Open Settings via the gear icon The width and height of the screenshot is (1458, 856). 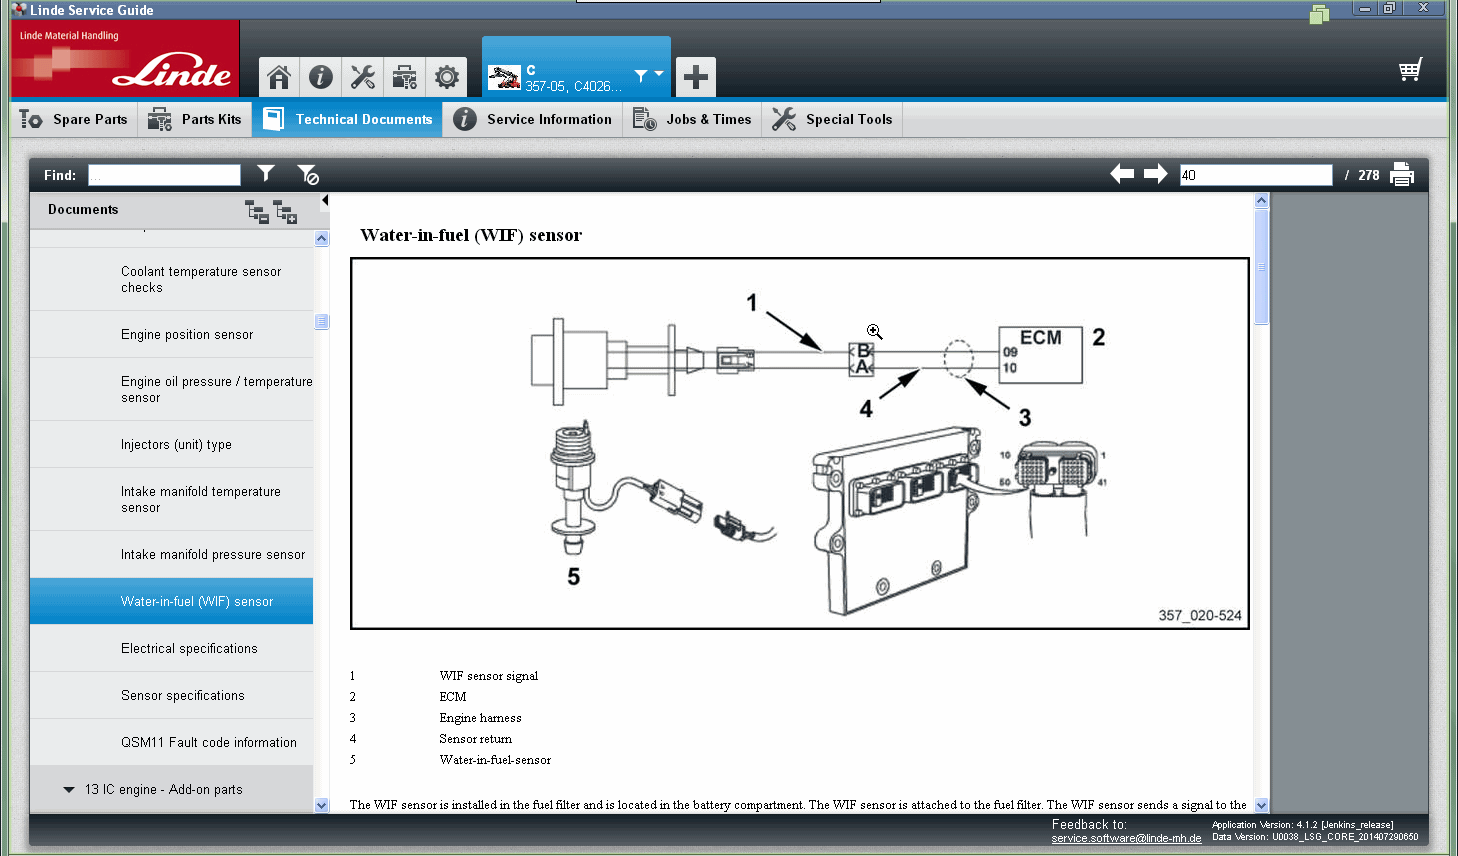click(x=446, y=77)
